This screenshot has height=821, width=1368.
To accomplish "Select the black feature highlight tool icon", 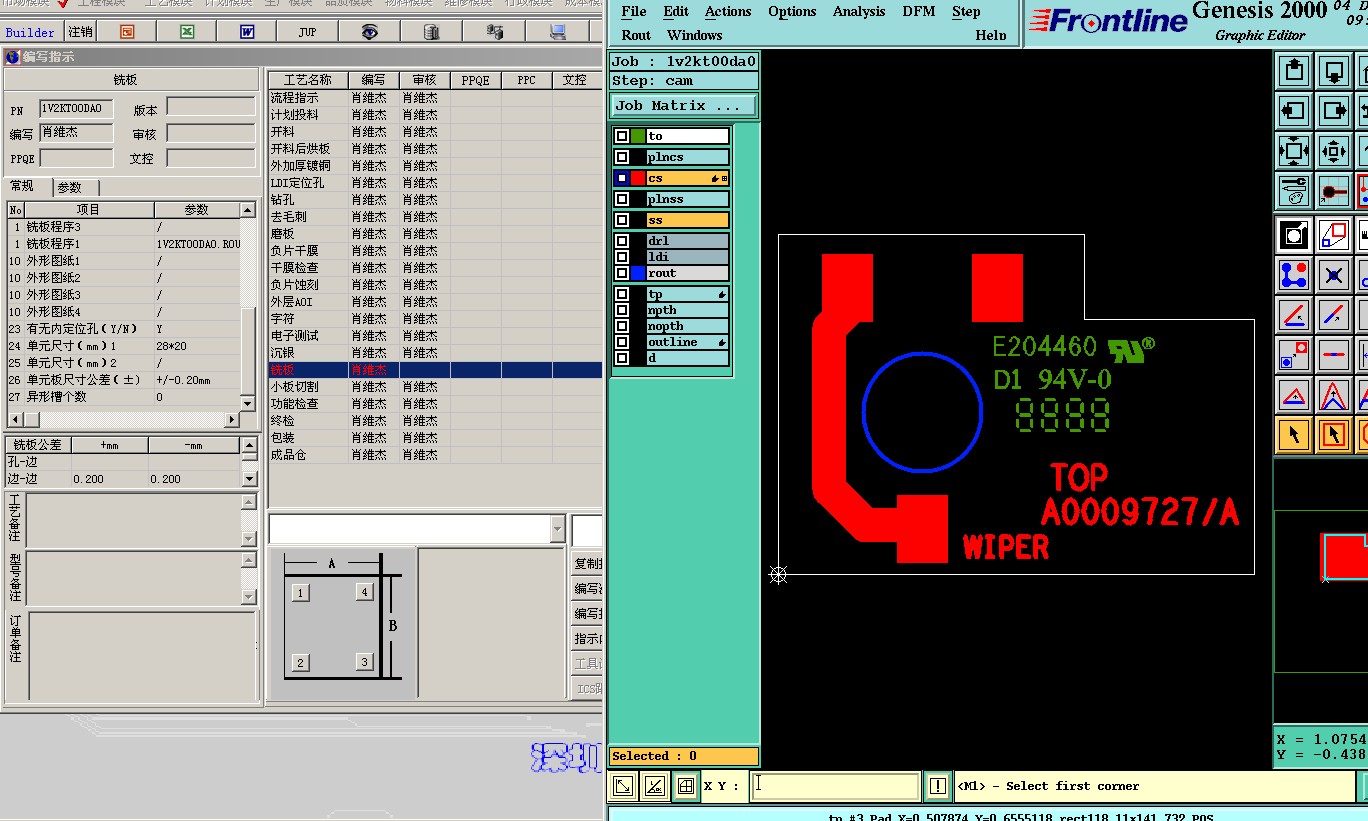I will [1294, 235].
